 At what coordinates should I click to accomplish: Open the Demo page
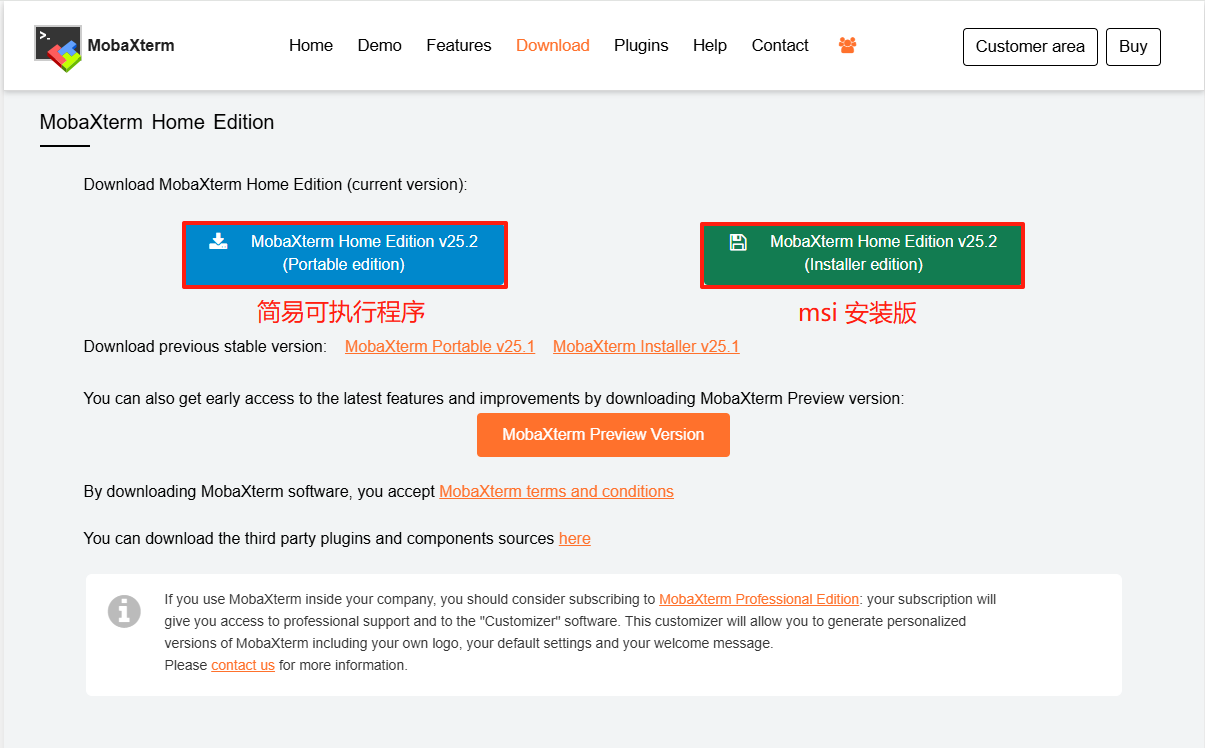pyautogui.click(x=379, y=46)
